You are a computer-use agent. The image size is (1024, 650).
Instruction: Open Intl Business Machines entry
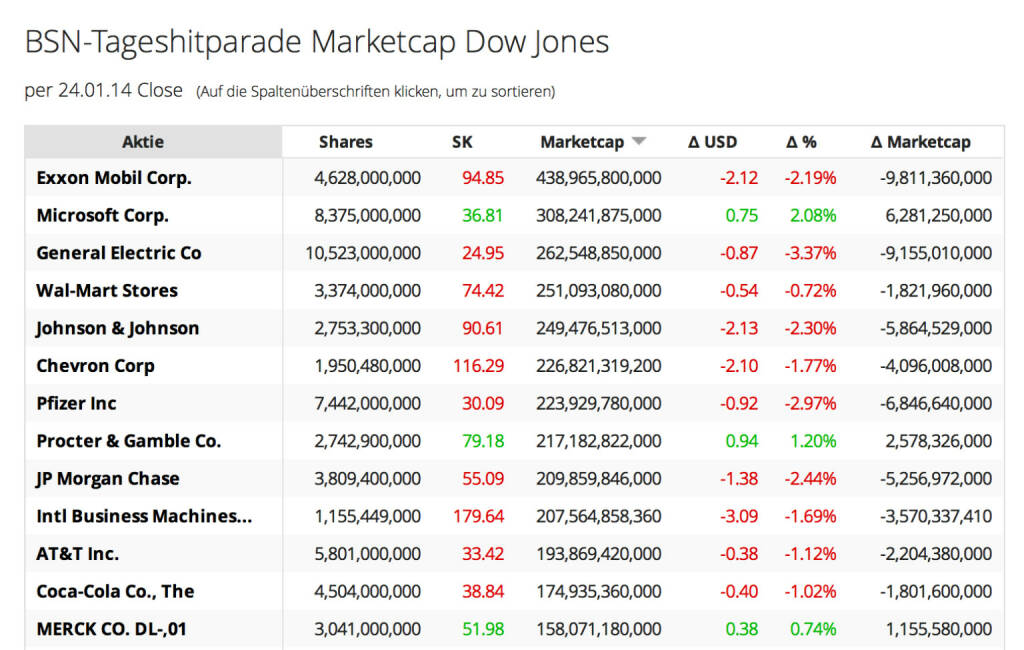tap(144, 516)
